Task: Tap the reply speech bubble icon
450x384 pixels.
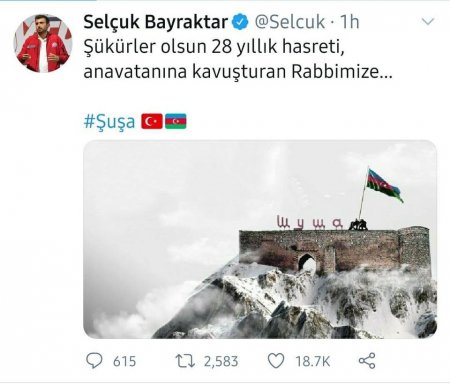Action: tap(94, 361)
